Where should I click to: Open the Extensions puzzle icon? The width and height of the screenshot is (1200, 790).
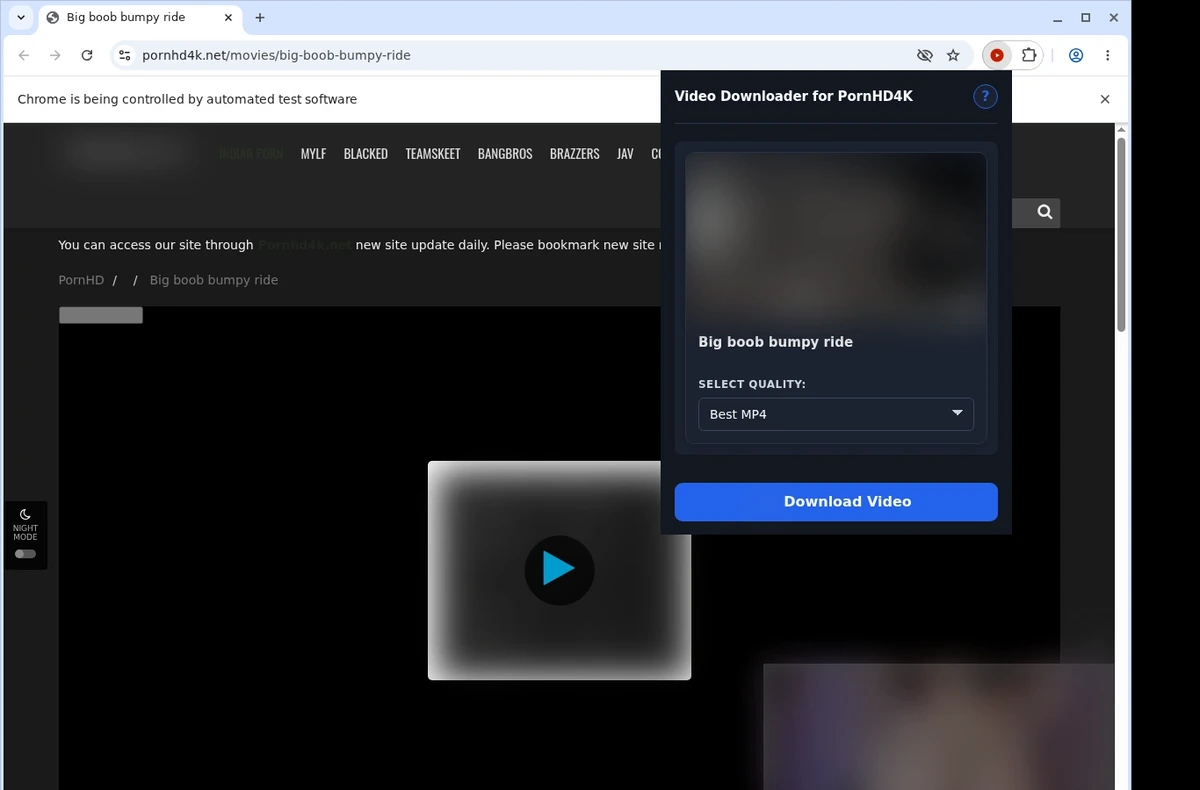[x=1028, y=55]
